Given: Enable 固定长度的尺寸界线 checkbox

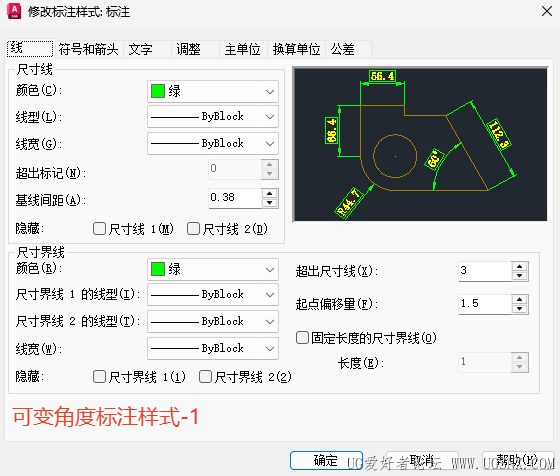Looking at the screenshot, I should pyautogui.click(x=302, y=337).
